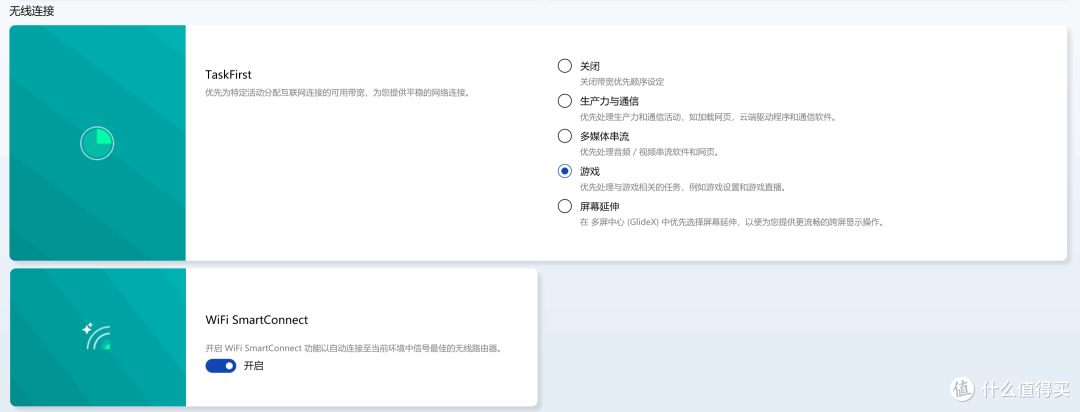Click the WiFi SmartConnect signal icon
This screenshot has width=1080, height=412.
[x=96, y=336]
